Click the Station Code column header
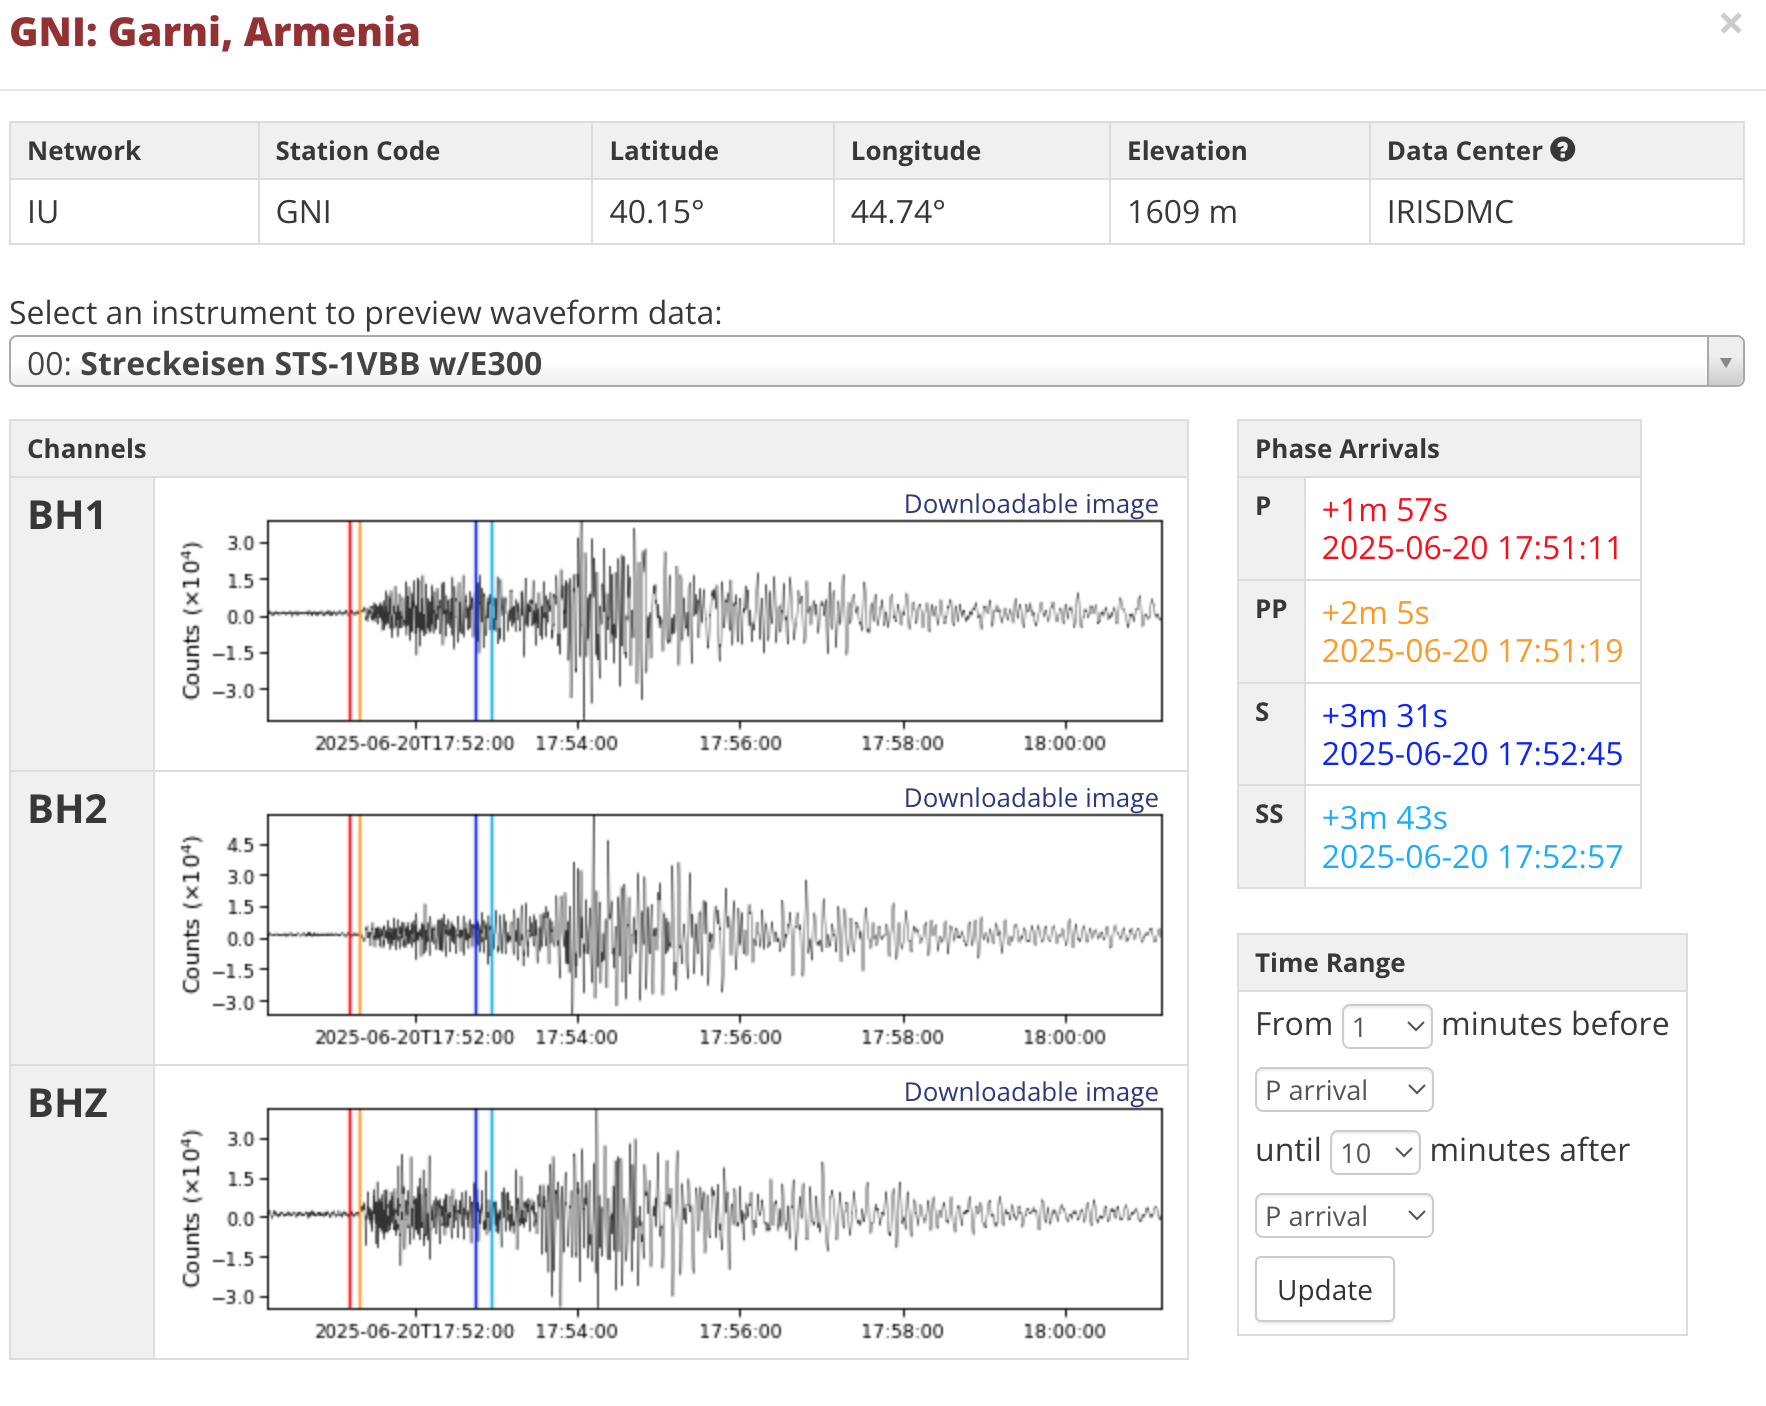The height and width of the screenshot is (1406, 1766). pos(425,151)
